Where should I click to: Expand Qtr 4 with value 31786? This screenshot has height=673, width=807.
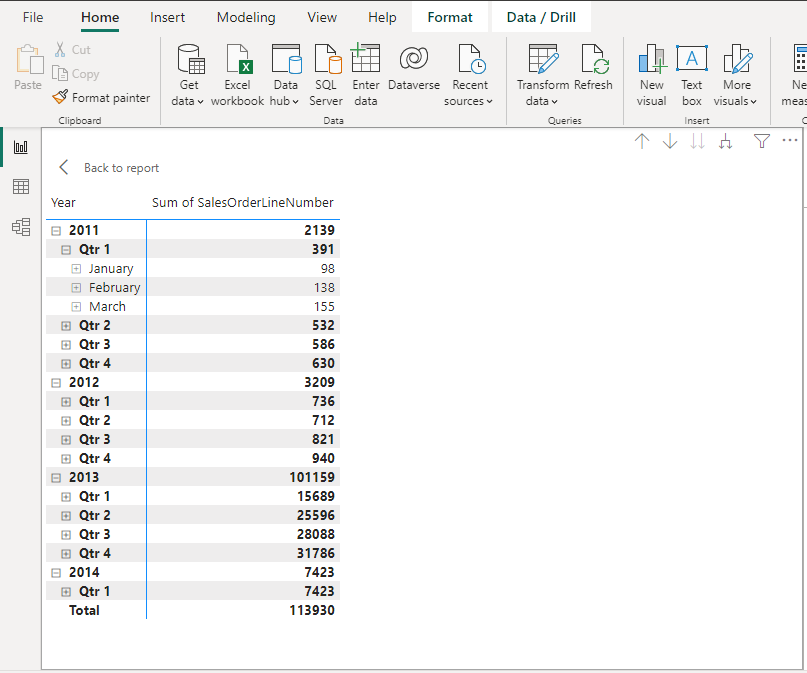(66, 554)
